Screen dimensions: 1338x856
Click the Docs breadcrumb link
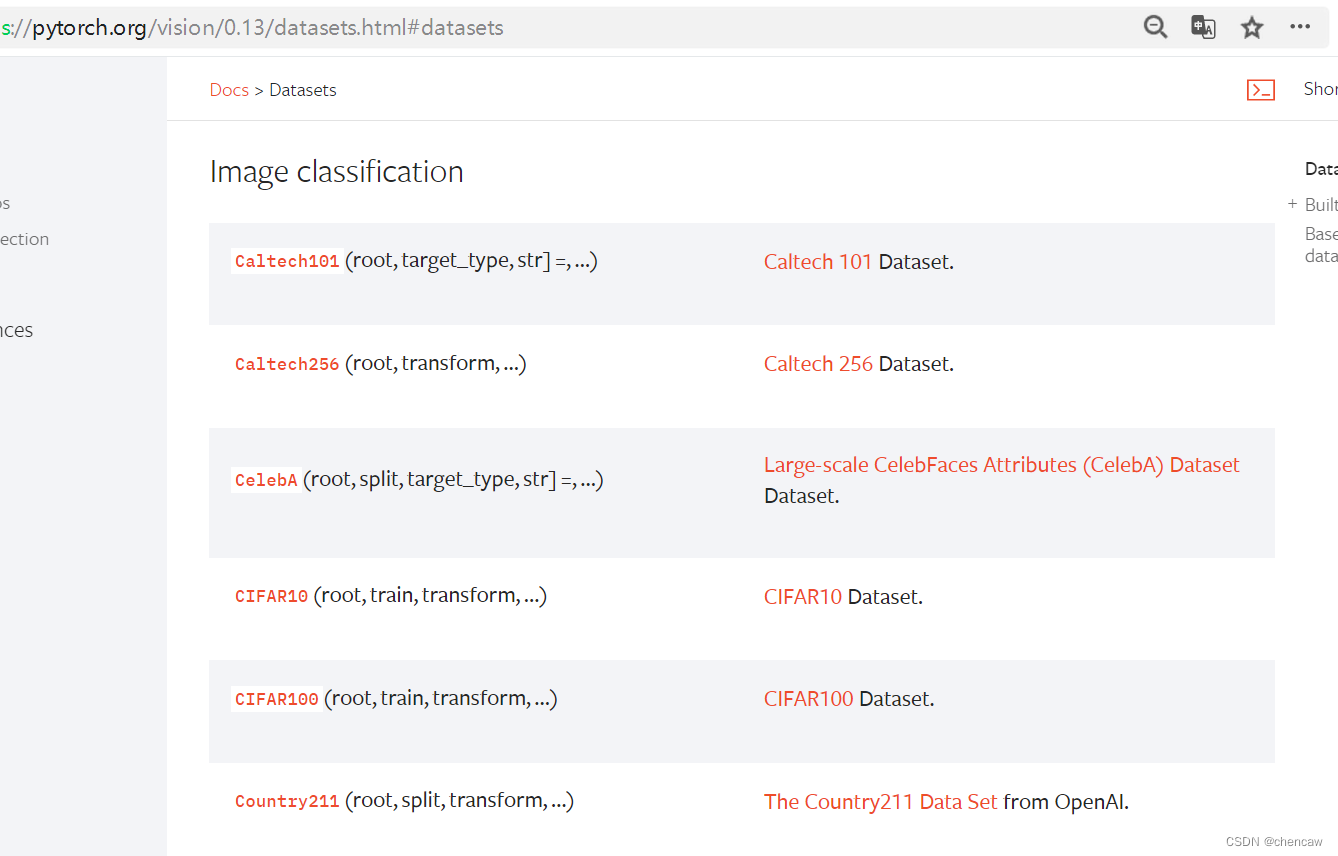tap(229, 90)
